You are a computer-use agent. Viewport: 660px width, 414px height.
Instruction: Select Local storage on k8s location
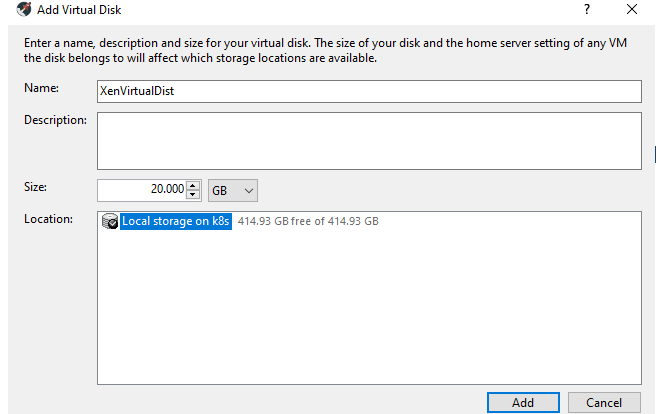pyautogui.click(x=176, y=222)
